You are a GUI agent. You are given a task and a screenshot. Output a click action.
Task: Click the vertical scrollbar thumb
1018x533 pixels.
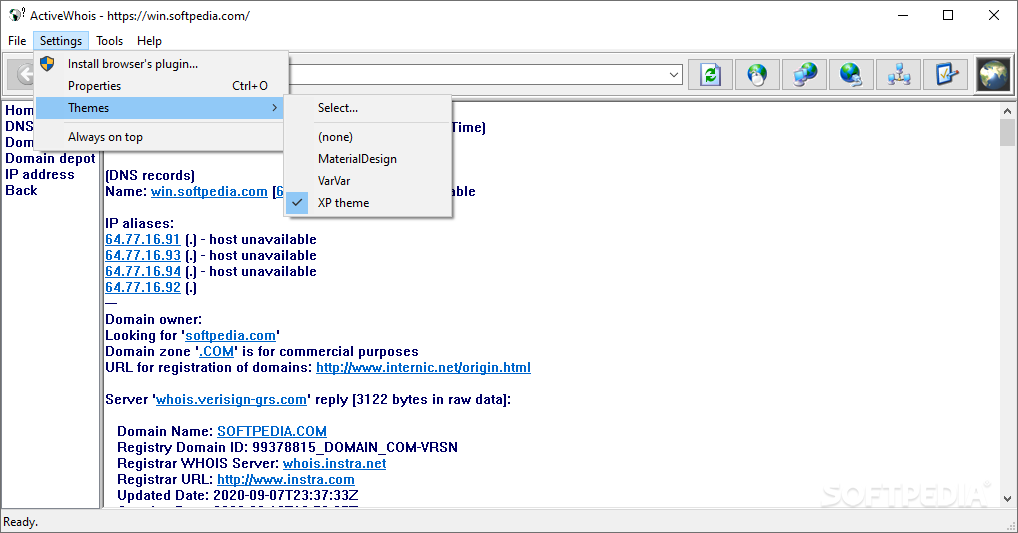[1007, 132]
